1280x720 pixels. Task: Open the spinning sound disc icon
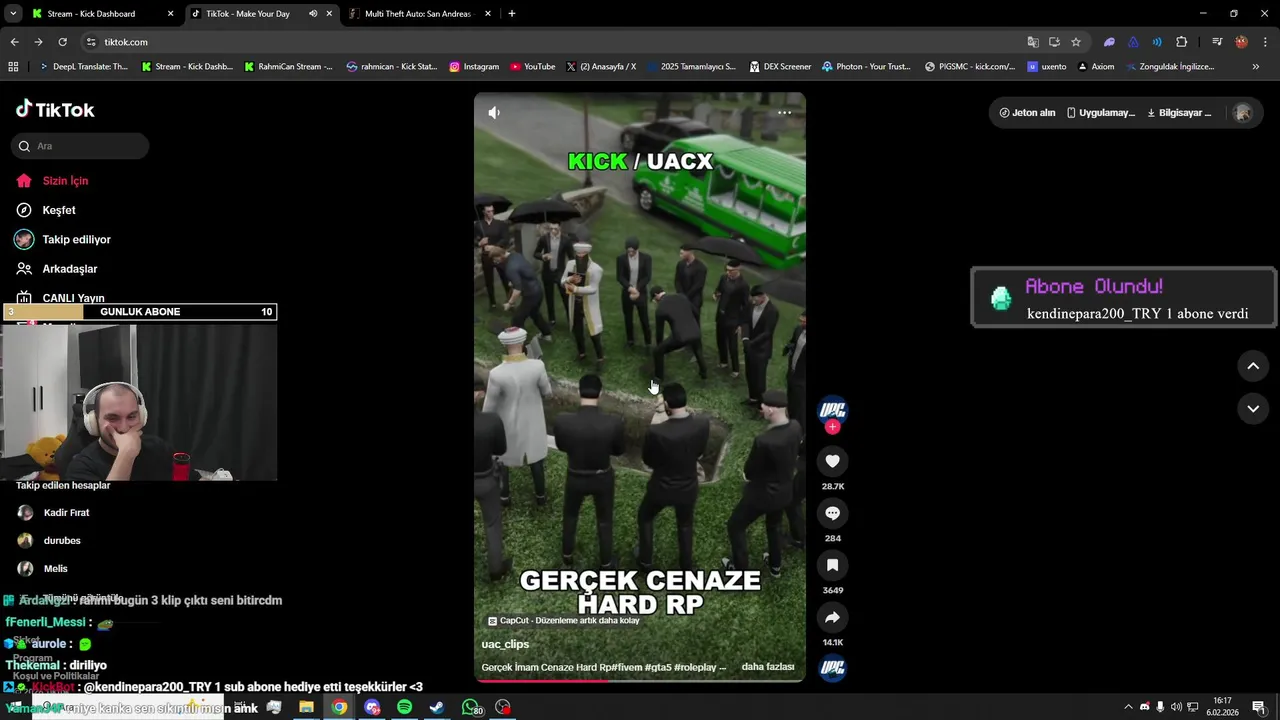[832, 668]
